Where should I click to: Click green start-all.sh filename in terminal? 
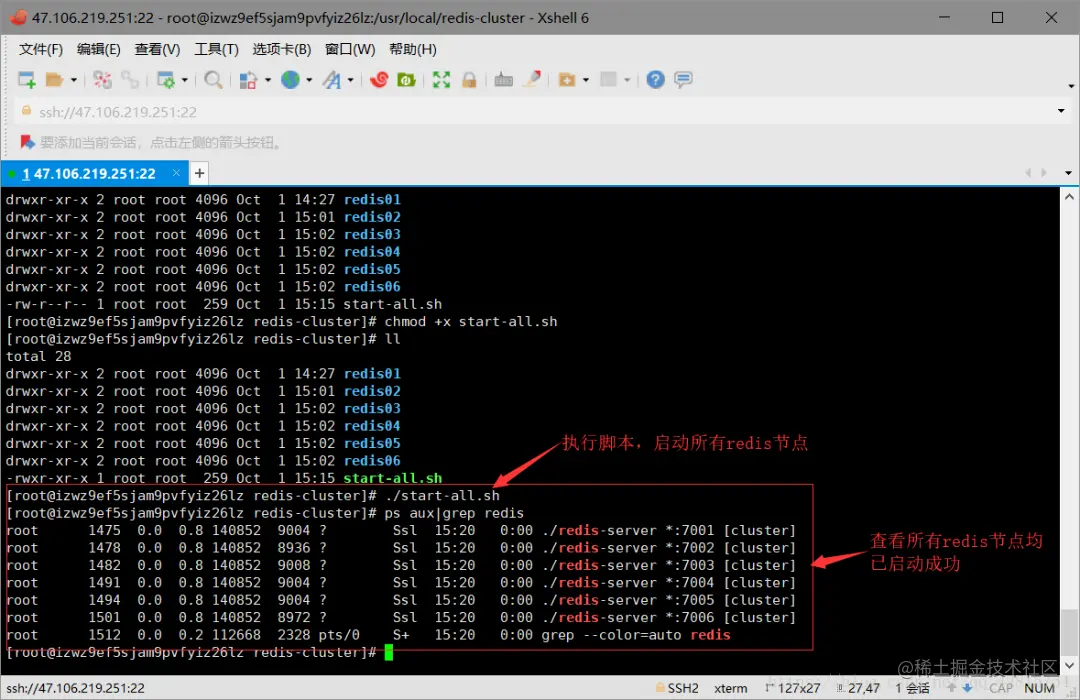(393, 477)
